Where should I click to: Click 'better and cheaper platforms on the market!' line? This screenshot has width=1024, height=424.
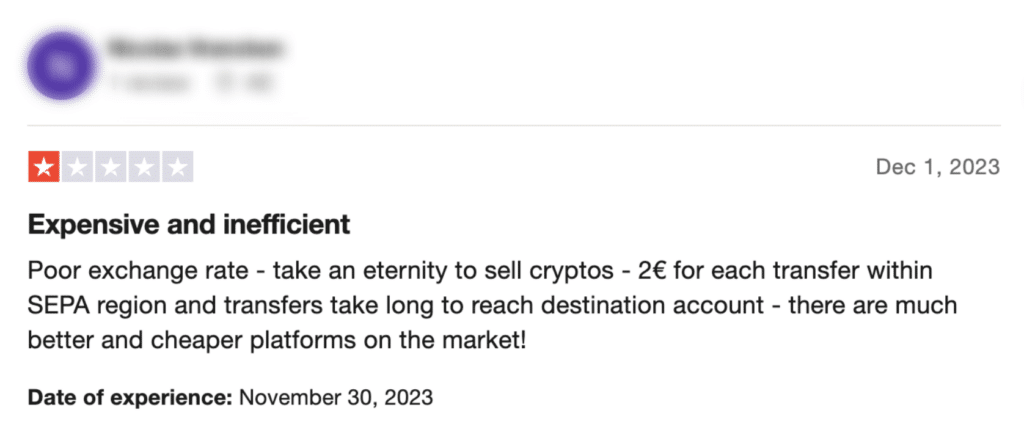(276, 341)
